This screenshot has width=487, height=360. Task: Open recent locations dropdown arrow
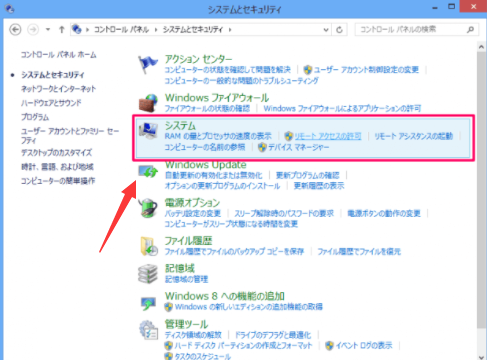(x=48, y=30)
